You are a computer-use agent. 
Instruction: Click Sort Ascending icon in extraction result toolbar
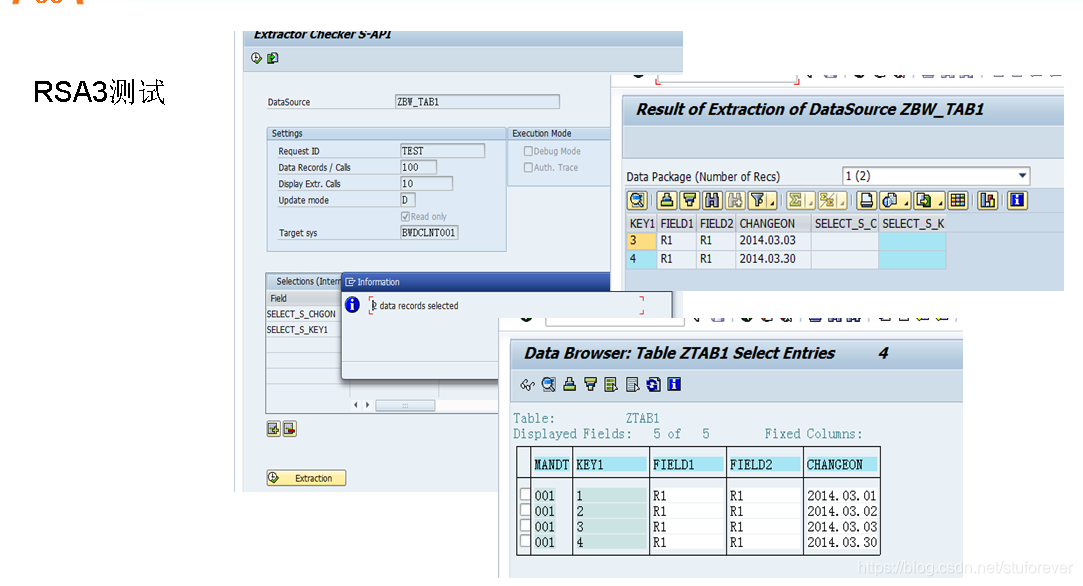point(667,200)
